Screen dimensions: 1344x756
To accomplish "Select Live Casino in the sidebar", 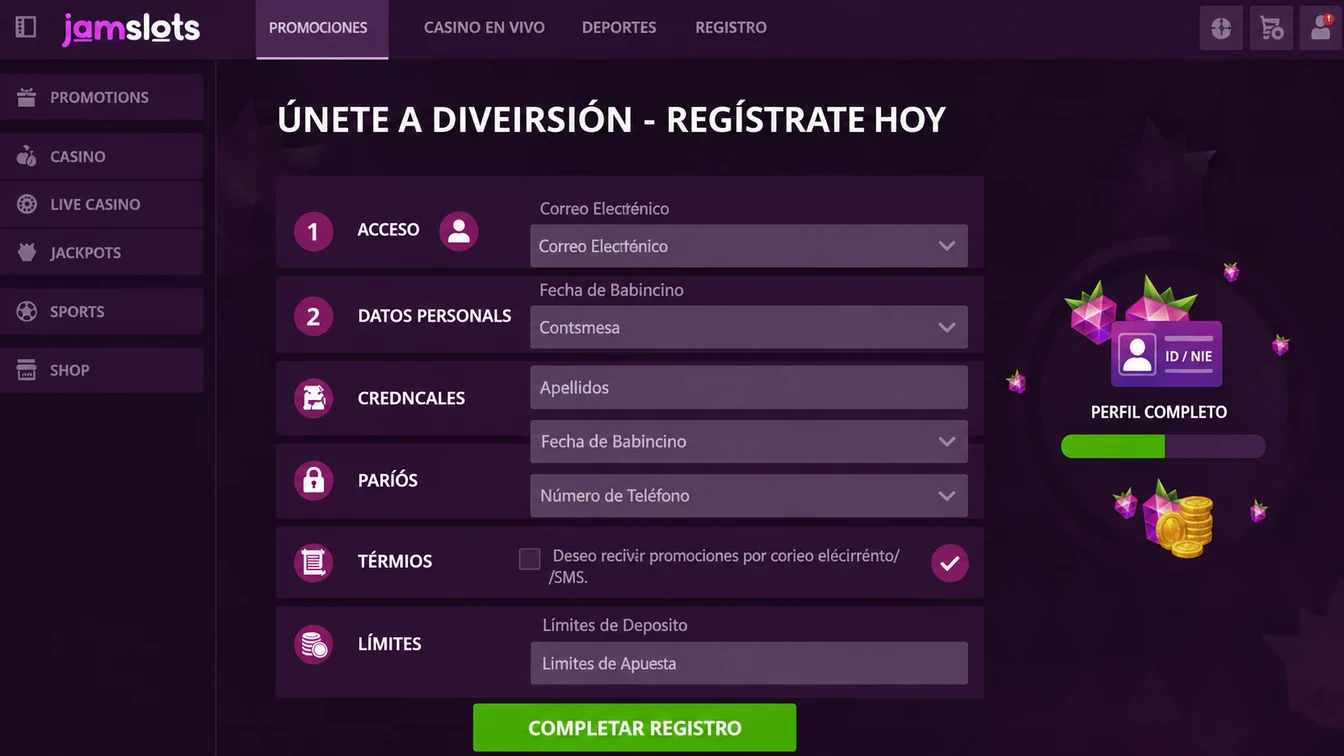I will [101, 204].
